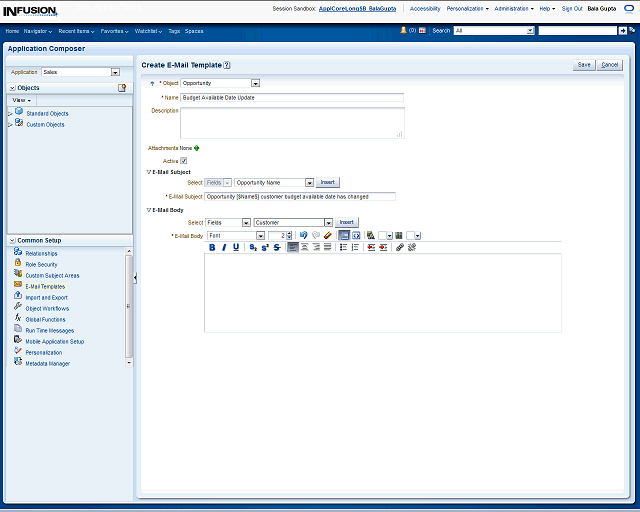Click the Bold formatting icon
Image resolution: width=640 pixels, height=512 pixels.
212,247
